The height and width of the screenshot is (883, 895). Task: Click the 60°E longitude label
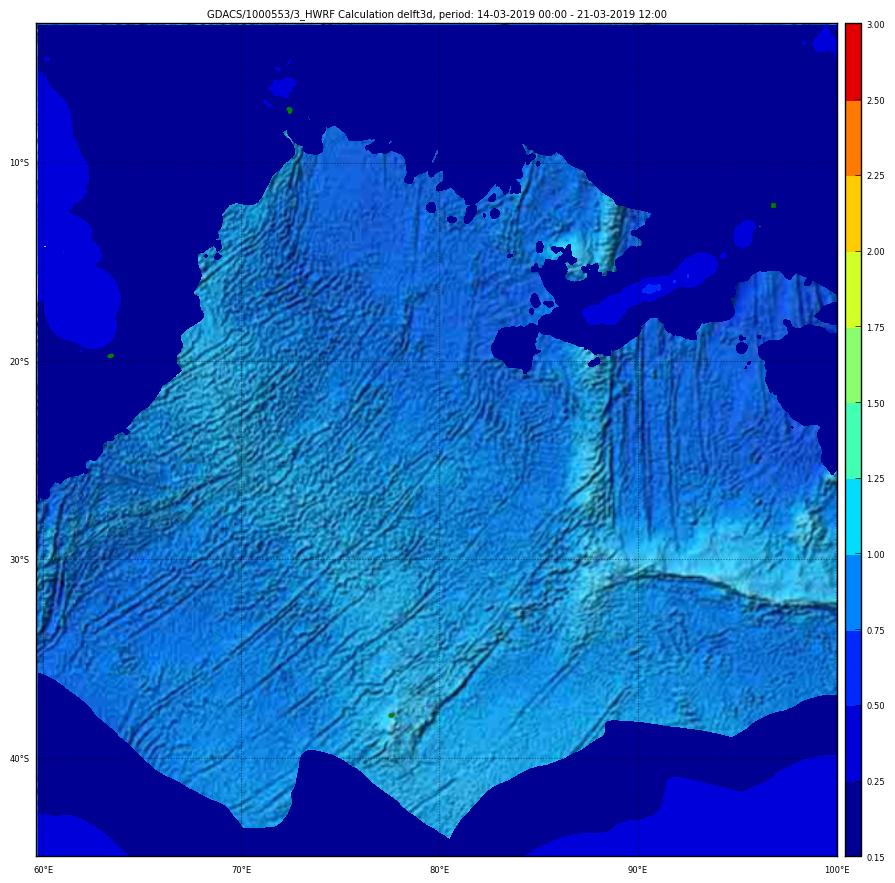pyautogui.click(x=44, y=870)
